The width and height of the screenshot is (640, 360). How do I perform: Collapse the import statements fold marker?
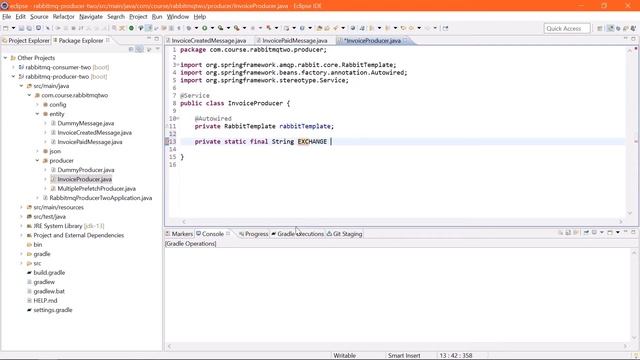pyautogui.click(x=178, y=65)
